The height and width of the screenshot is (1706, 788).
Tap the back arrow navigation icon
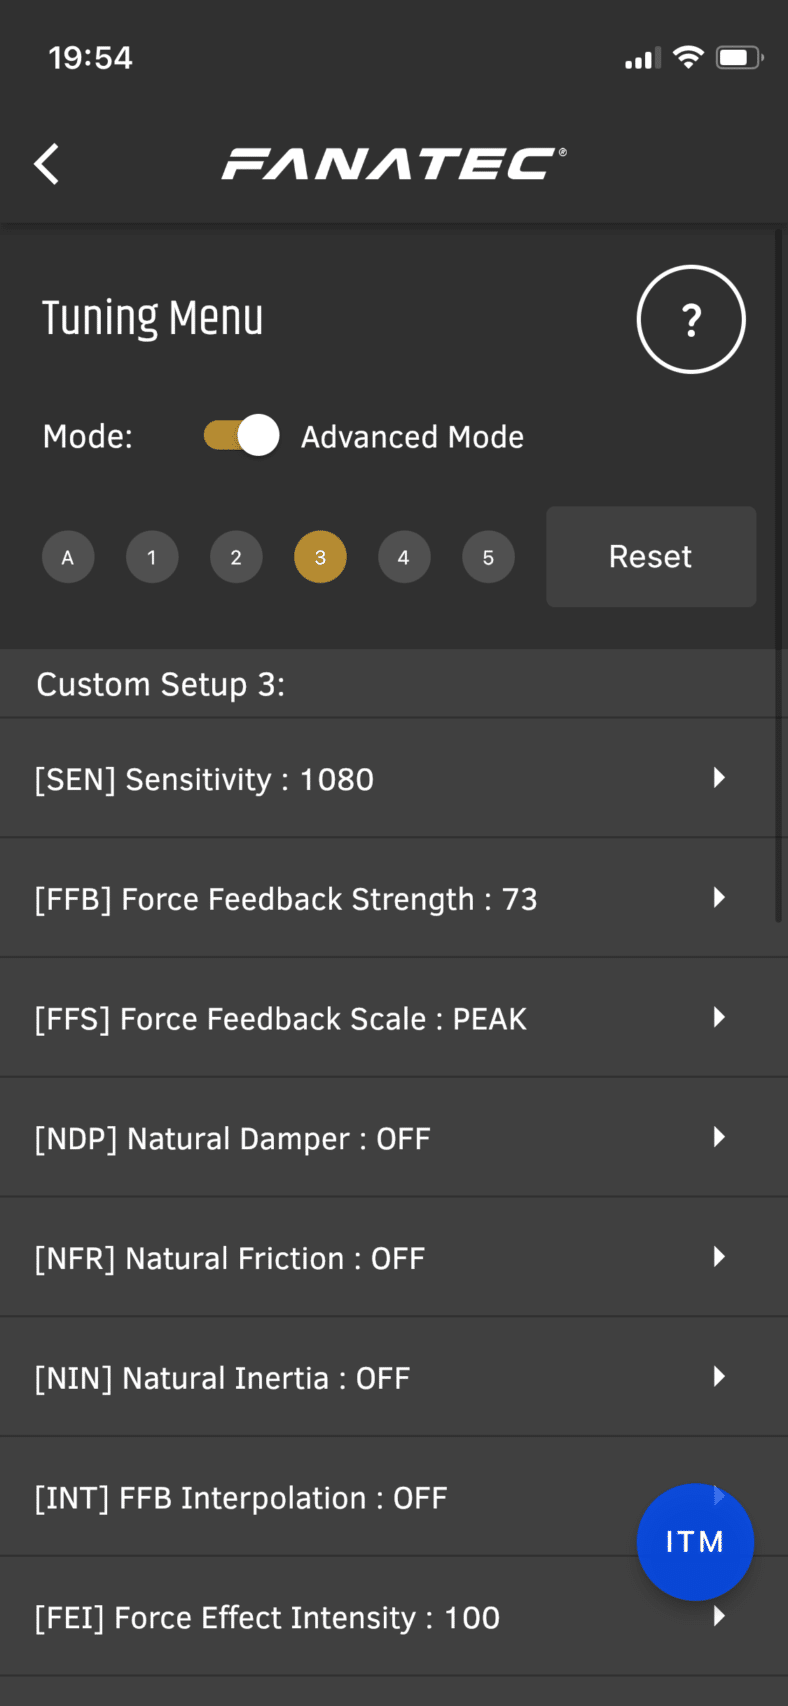pyautogui.click(x=46, y=163)
